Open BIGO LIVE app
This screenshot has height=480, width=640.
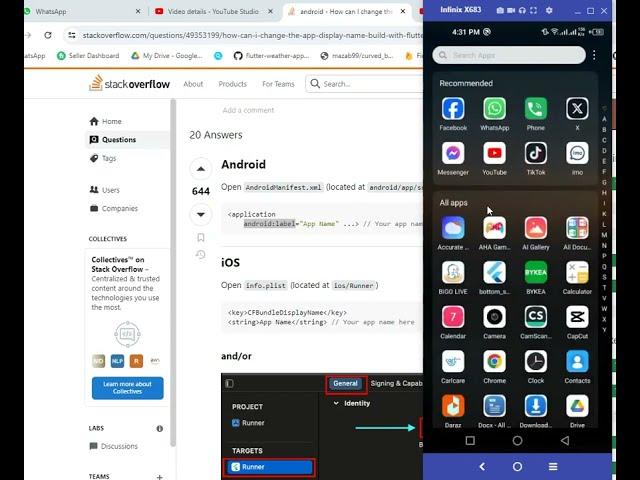pyautogui.click(x=453, y=272)
